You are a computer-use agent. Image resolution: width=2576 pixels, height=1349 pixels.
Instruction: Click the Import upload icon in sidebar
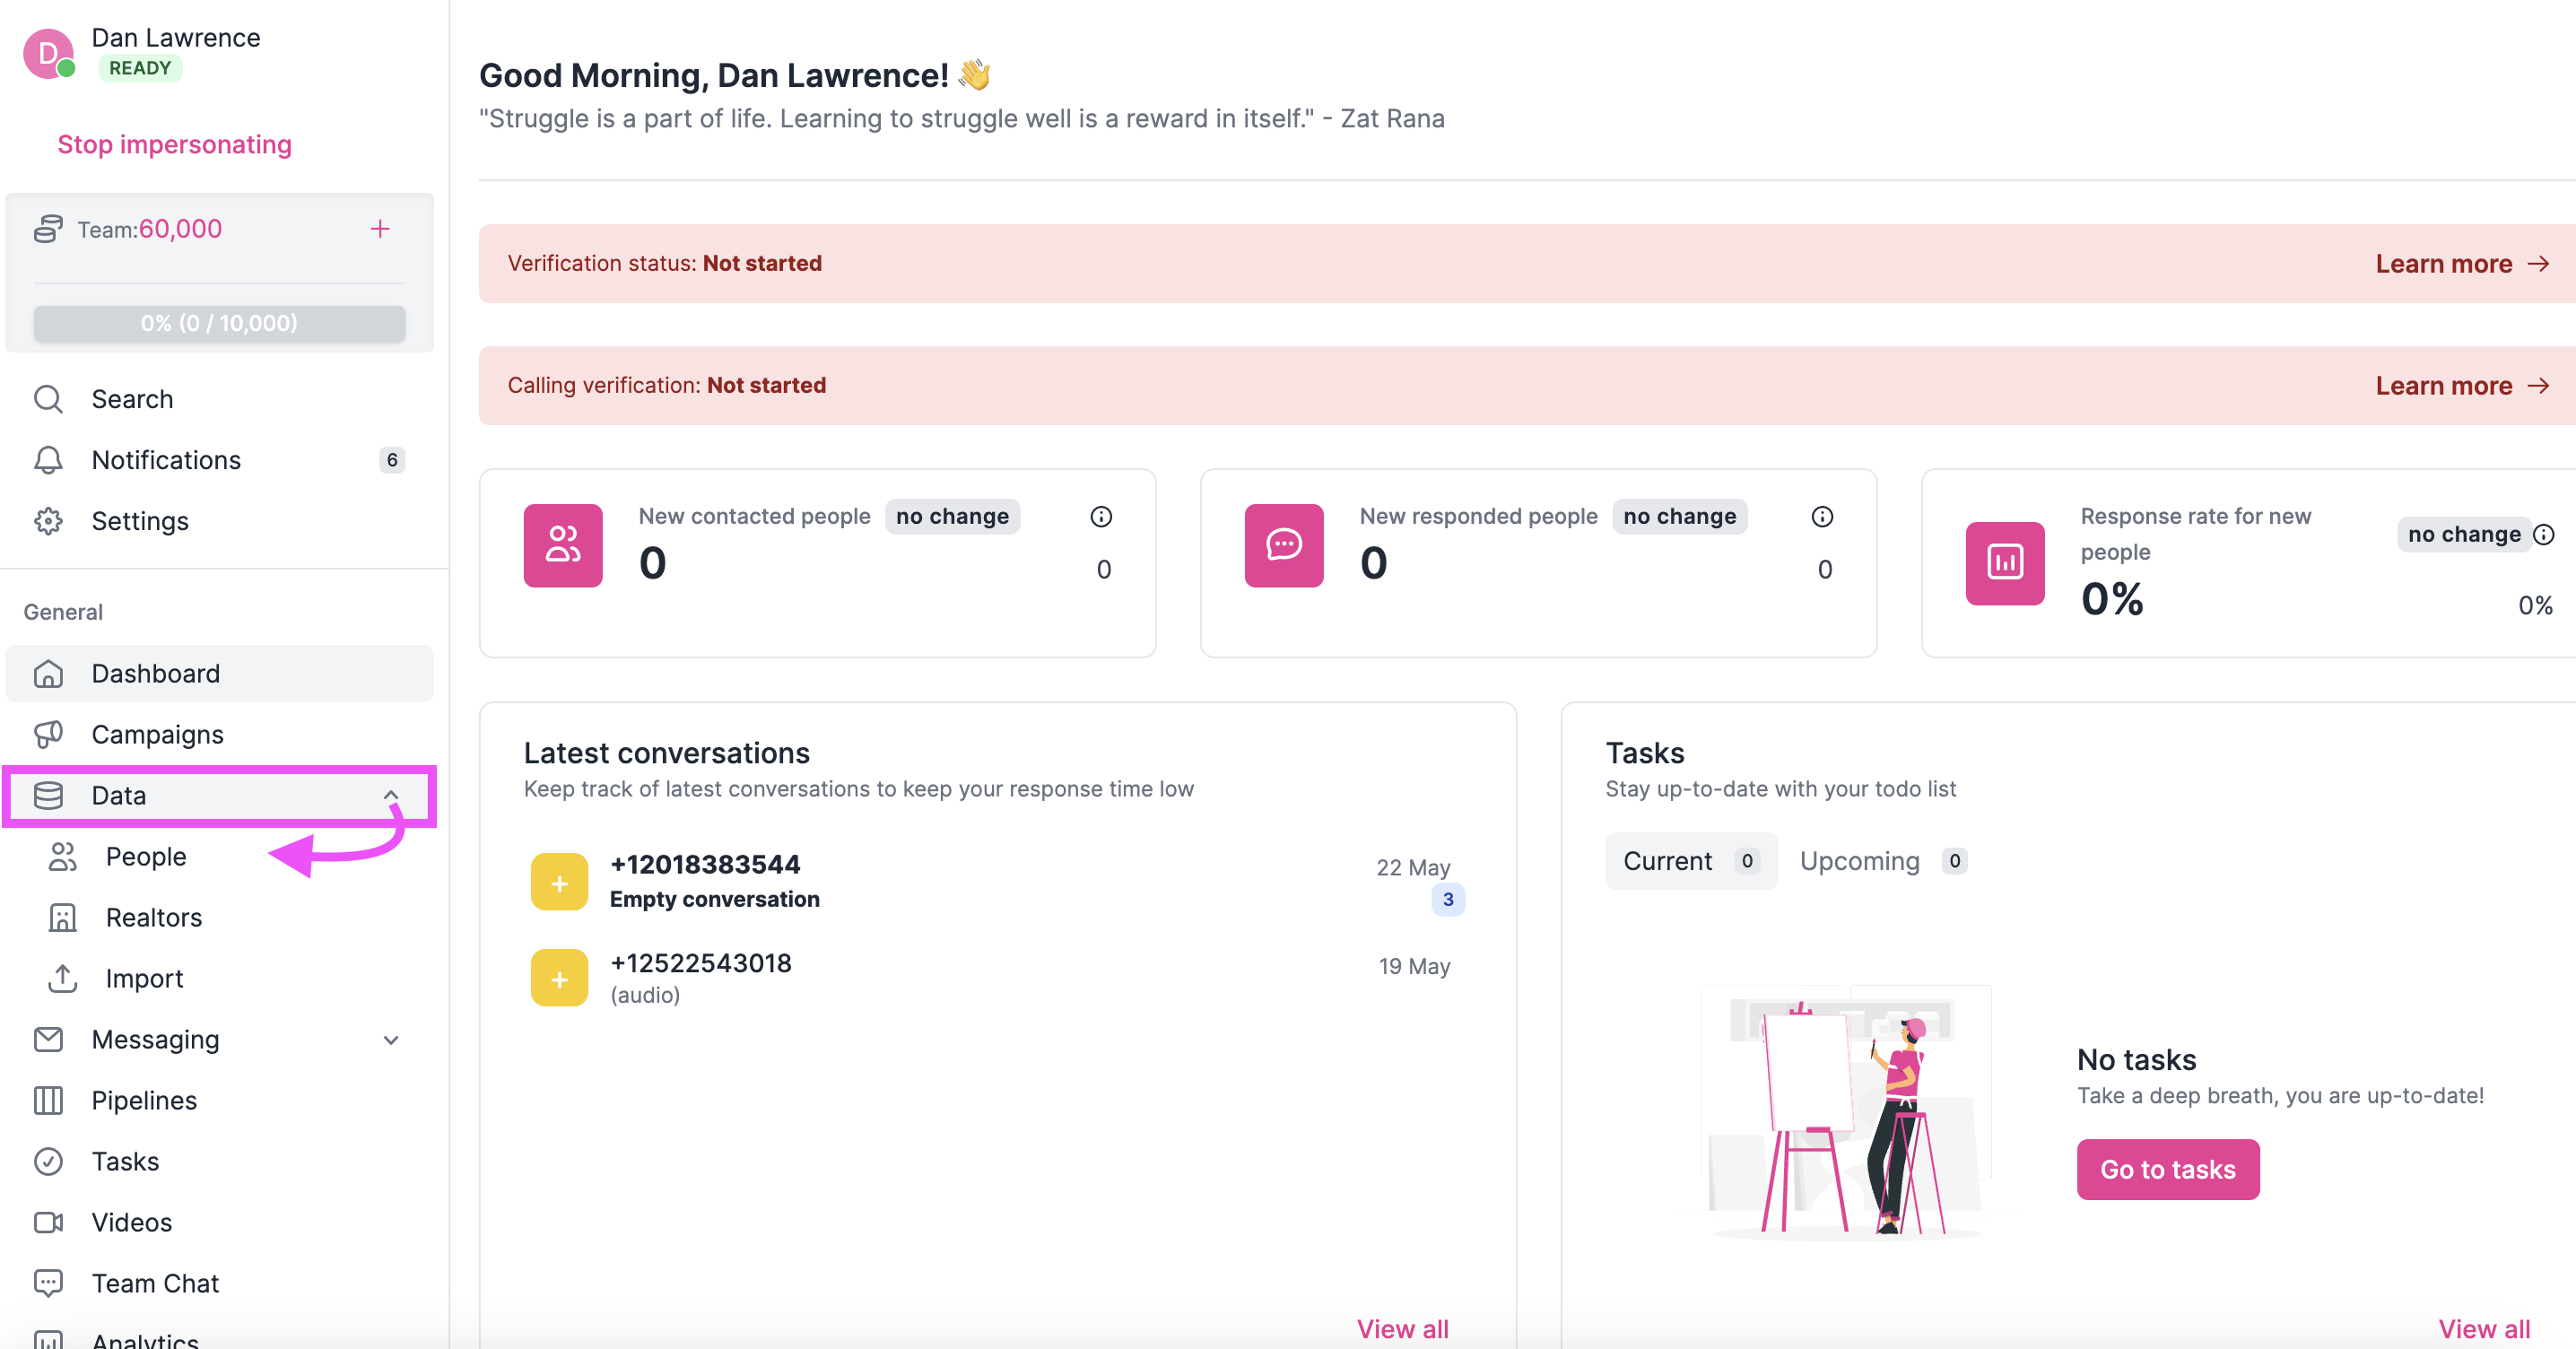pyautogui.click(x=62, y=978)
